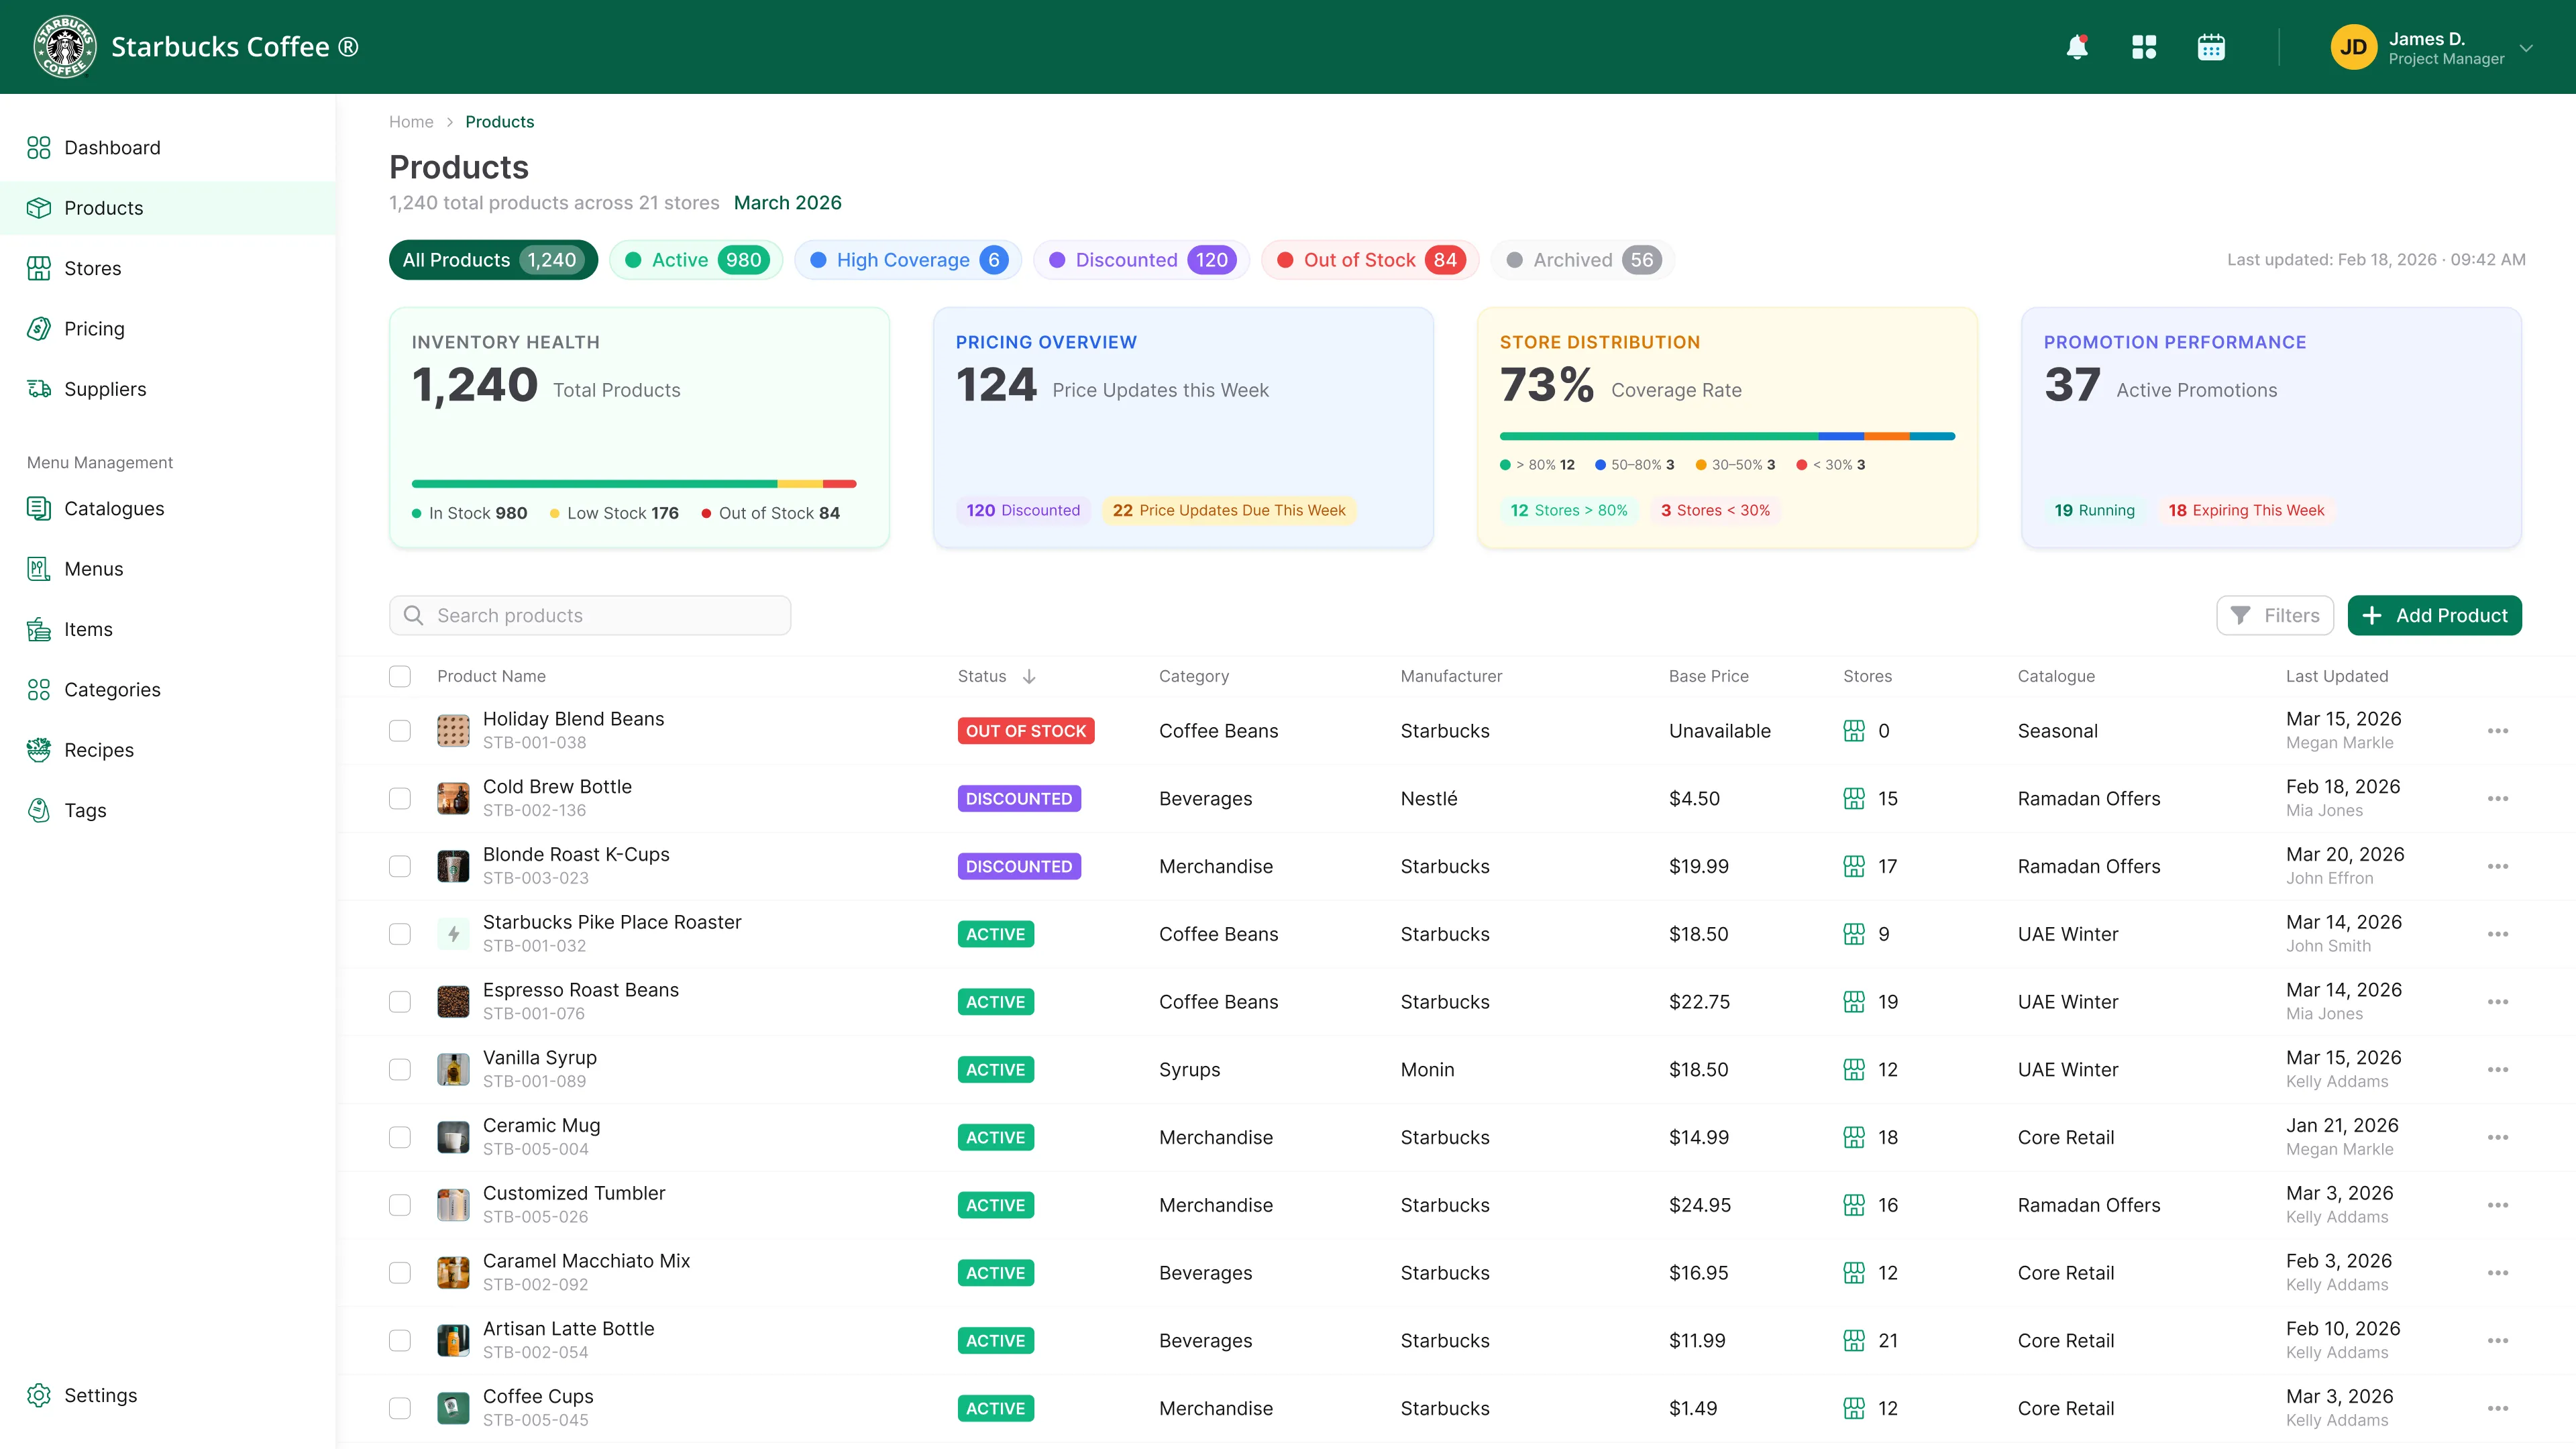Show All Products tab
This screenshot has height=1449, width=2576.
[493, 260]
